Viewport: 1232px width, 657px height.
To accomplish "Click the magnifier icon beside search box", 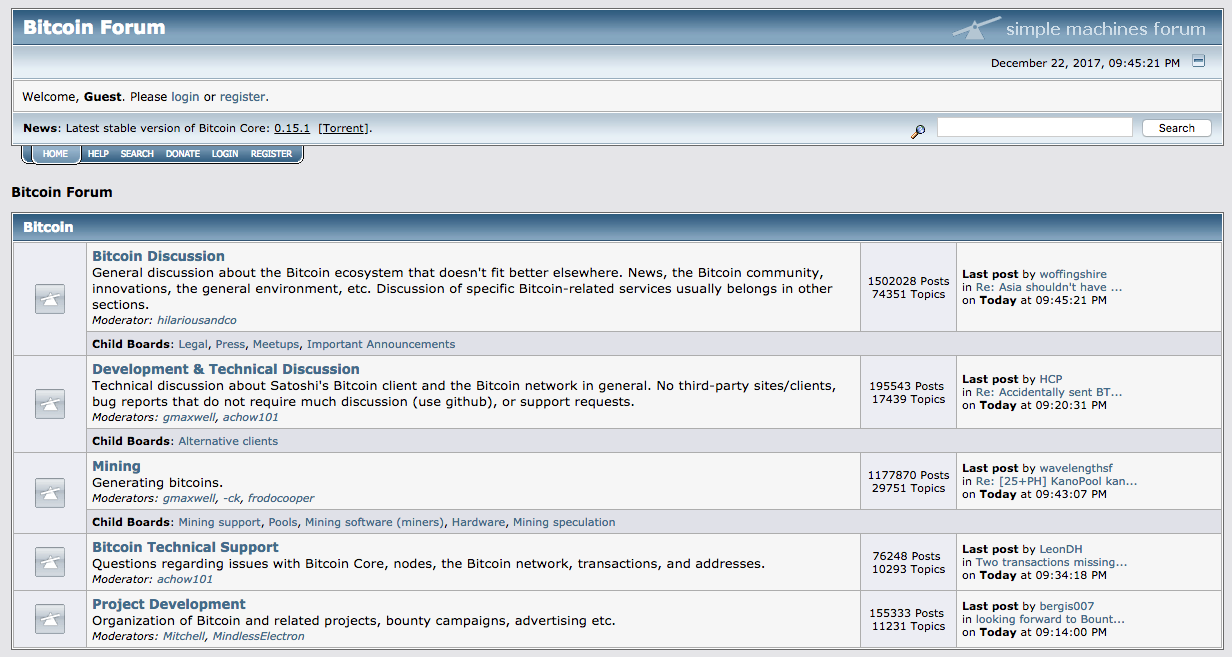I will point(918,131).
